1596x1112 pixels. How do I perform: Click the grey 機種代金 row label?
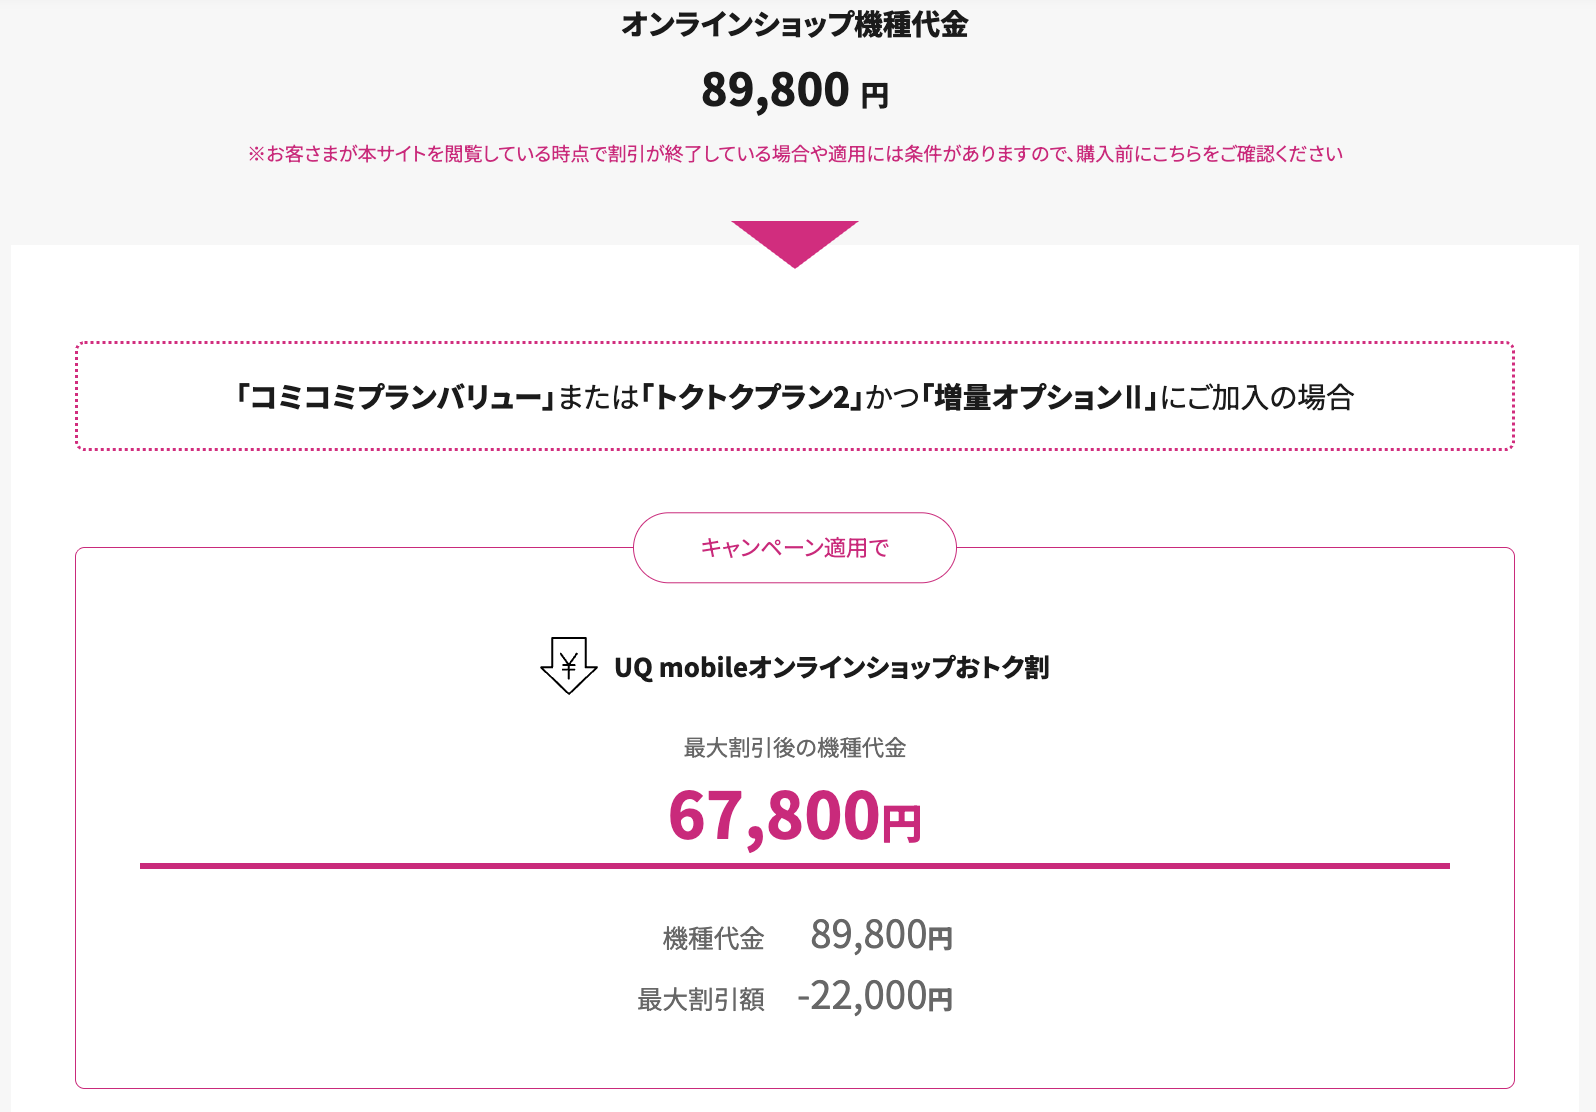tap(713, 938)
